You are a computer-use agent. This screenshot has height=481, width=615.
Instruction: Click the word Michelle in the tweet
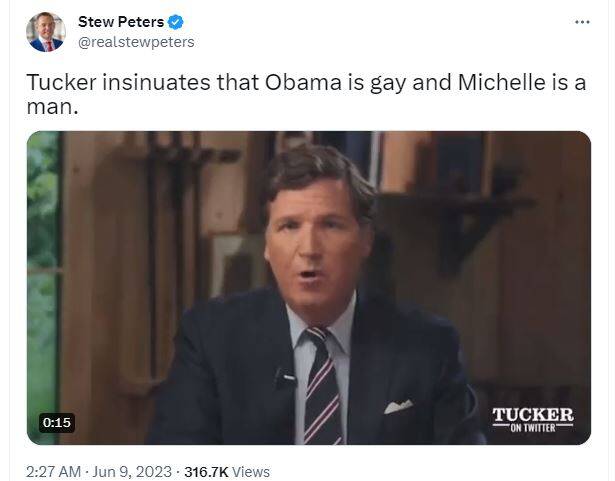(x=501, y=82)
